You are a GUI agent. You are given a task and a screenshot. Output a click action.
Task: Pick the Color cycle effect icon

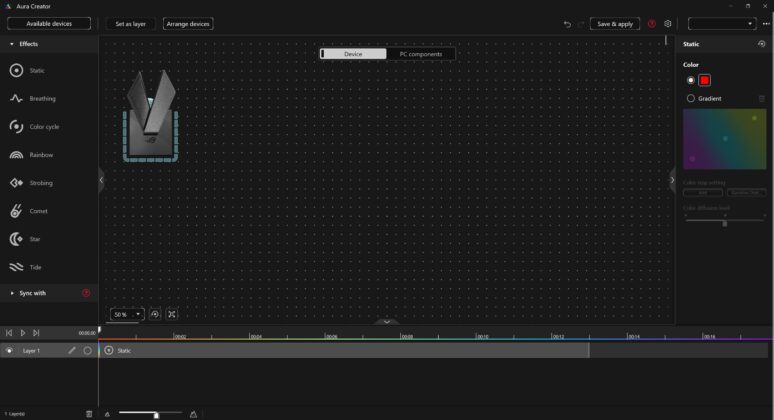[x=16, y=127]
